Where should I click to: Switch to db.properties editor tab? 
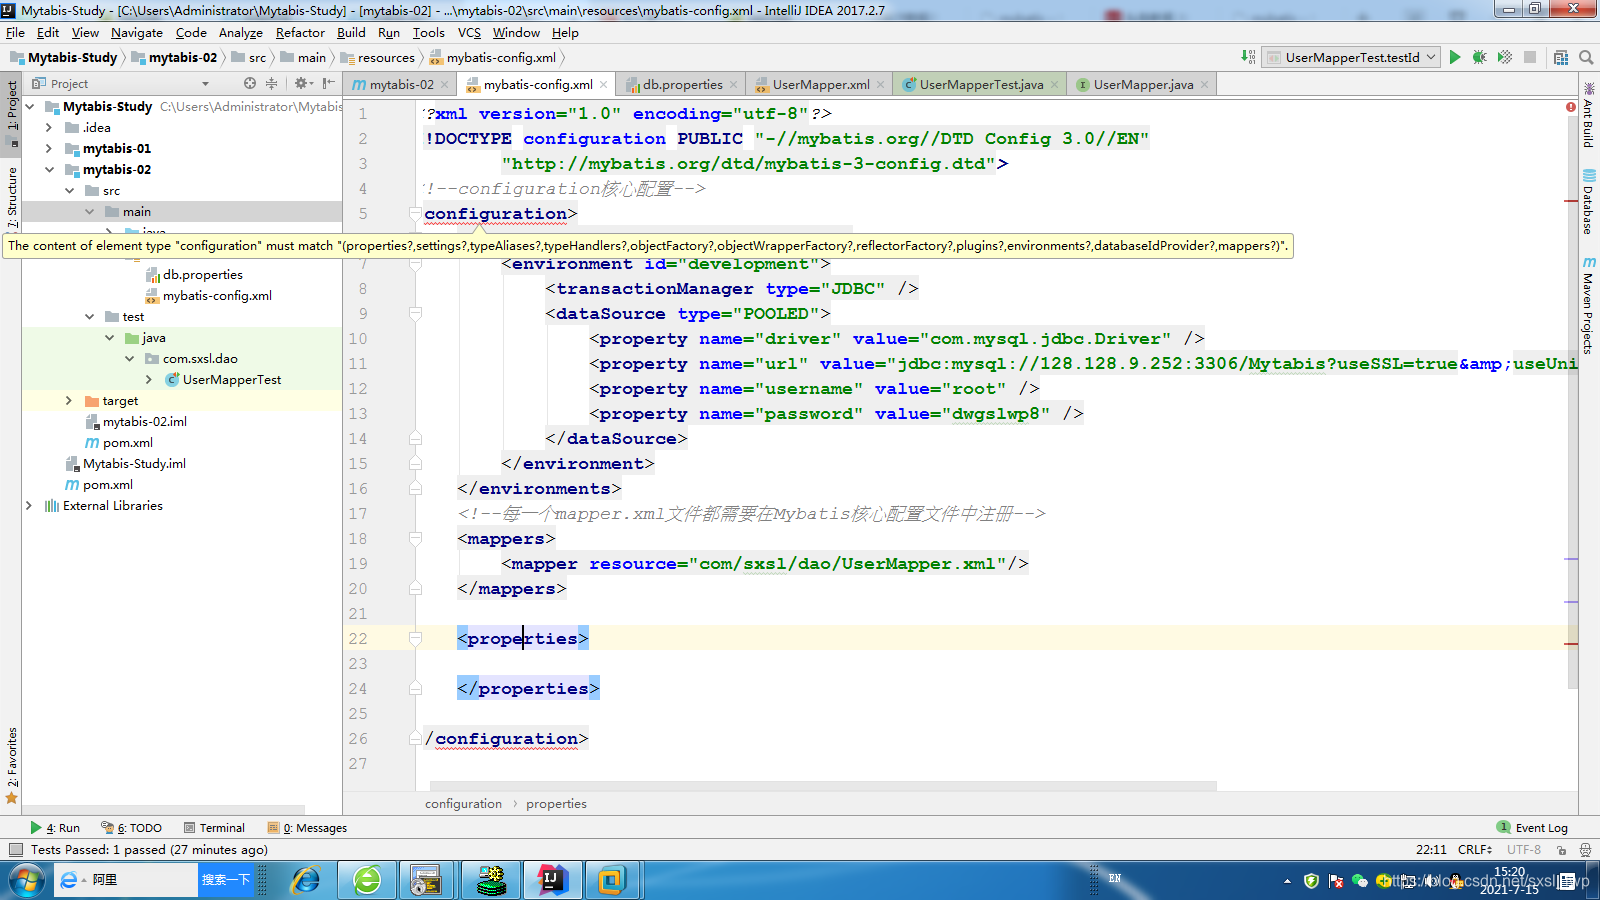pyautogui.click(x=680, y=84)
